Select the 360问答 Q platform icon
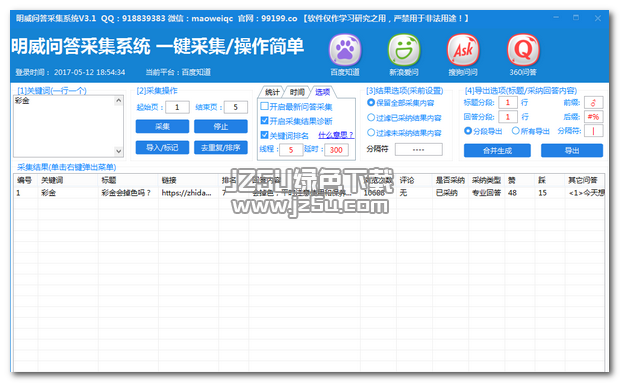 tap(523, 50)
